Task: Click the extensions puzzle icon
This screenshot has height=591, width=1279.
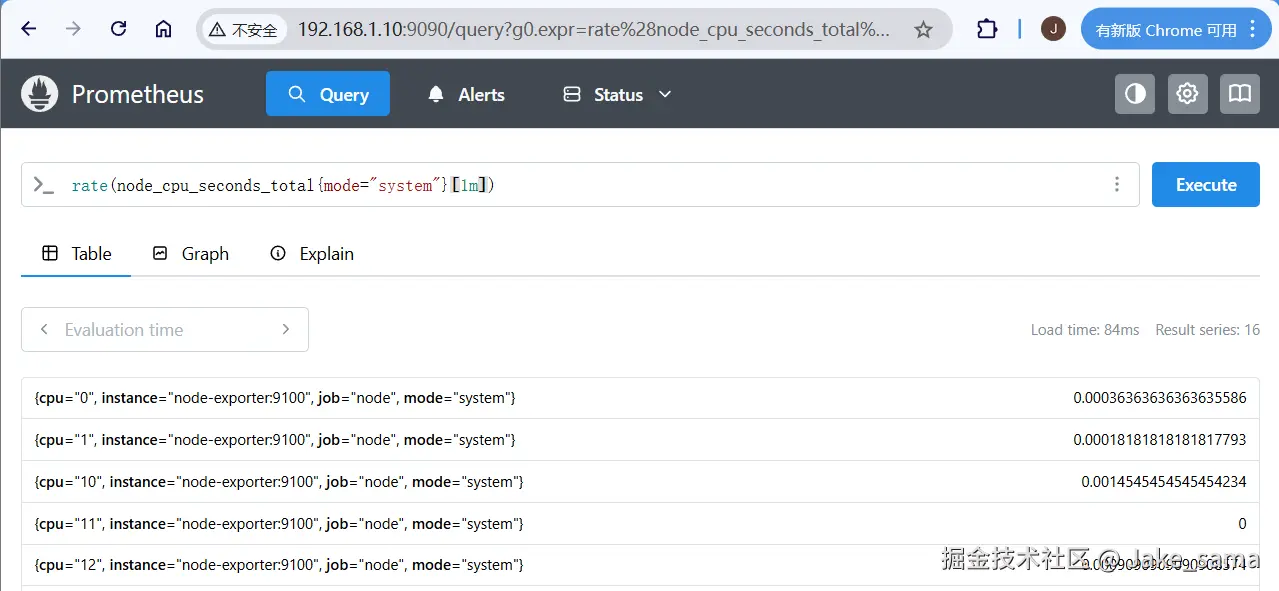Action: click(986, 28)
